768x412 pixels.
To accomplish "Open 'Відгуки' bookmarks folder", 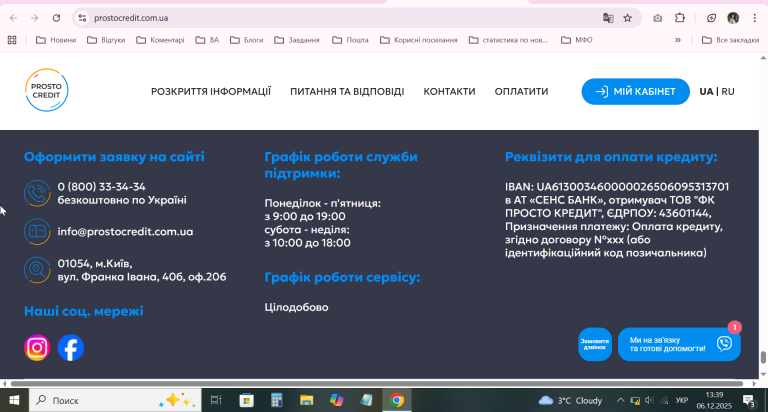I will [x=106, y=40].
